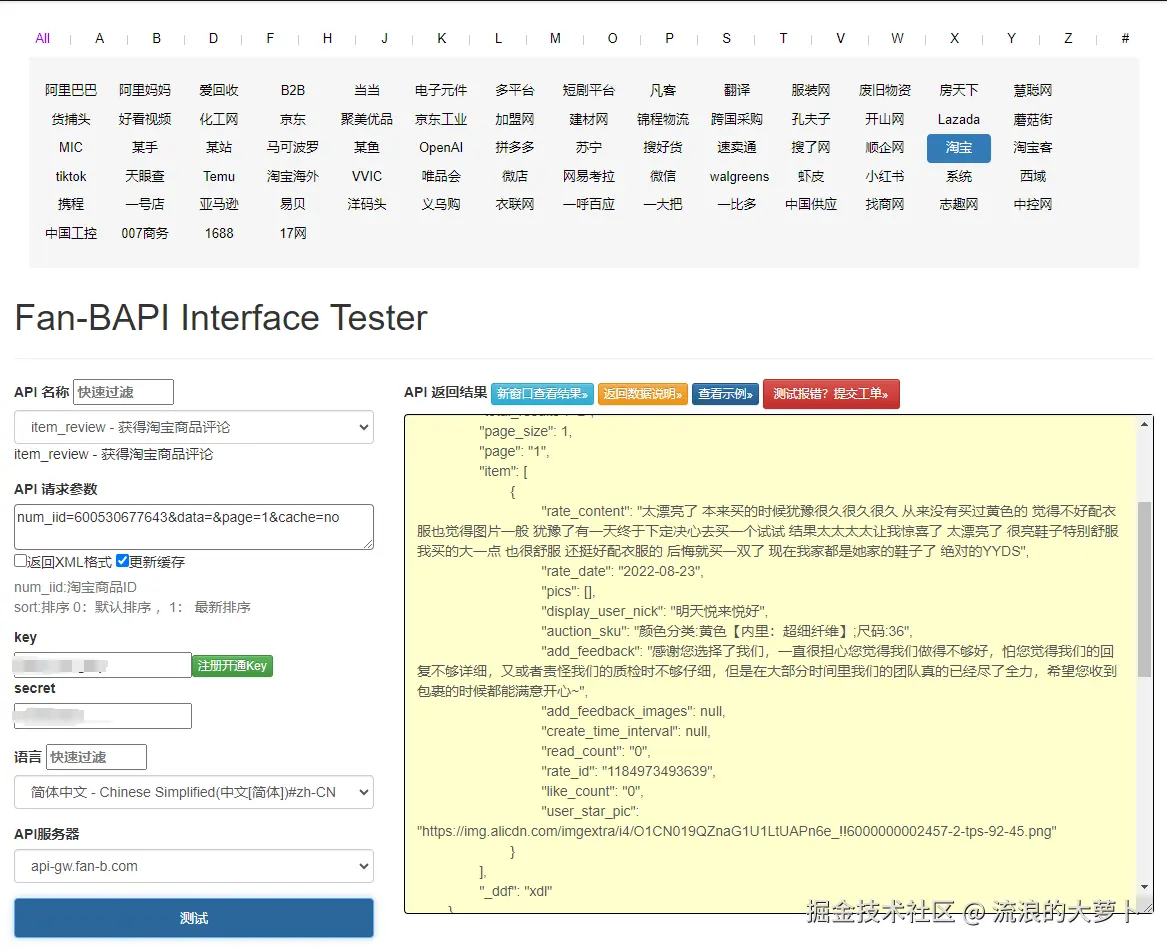
Task: Open result with 新窗口查看结果 button
Action: click(x=543, y=394)
